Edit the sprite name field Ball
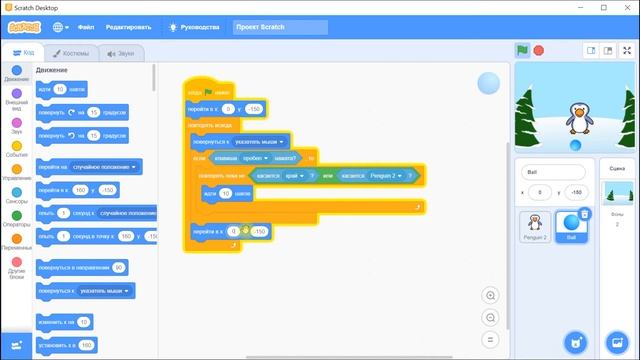 [553, 172]
